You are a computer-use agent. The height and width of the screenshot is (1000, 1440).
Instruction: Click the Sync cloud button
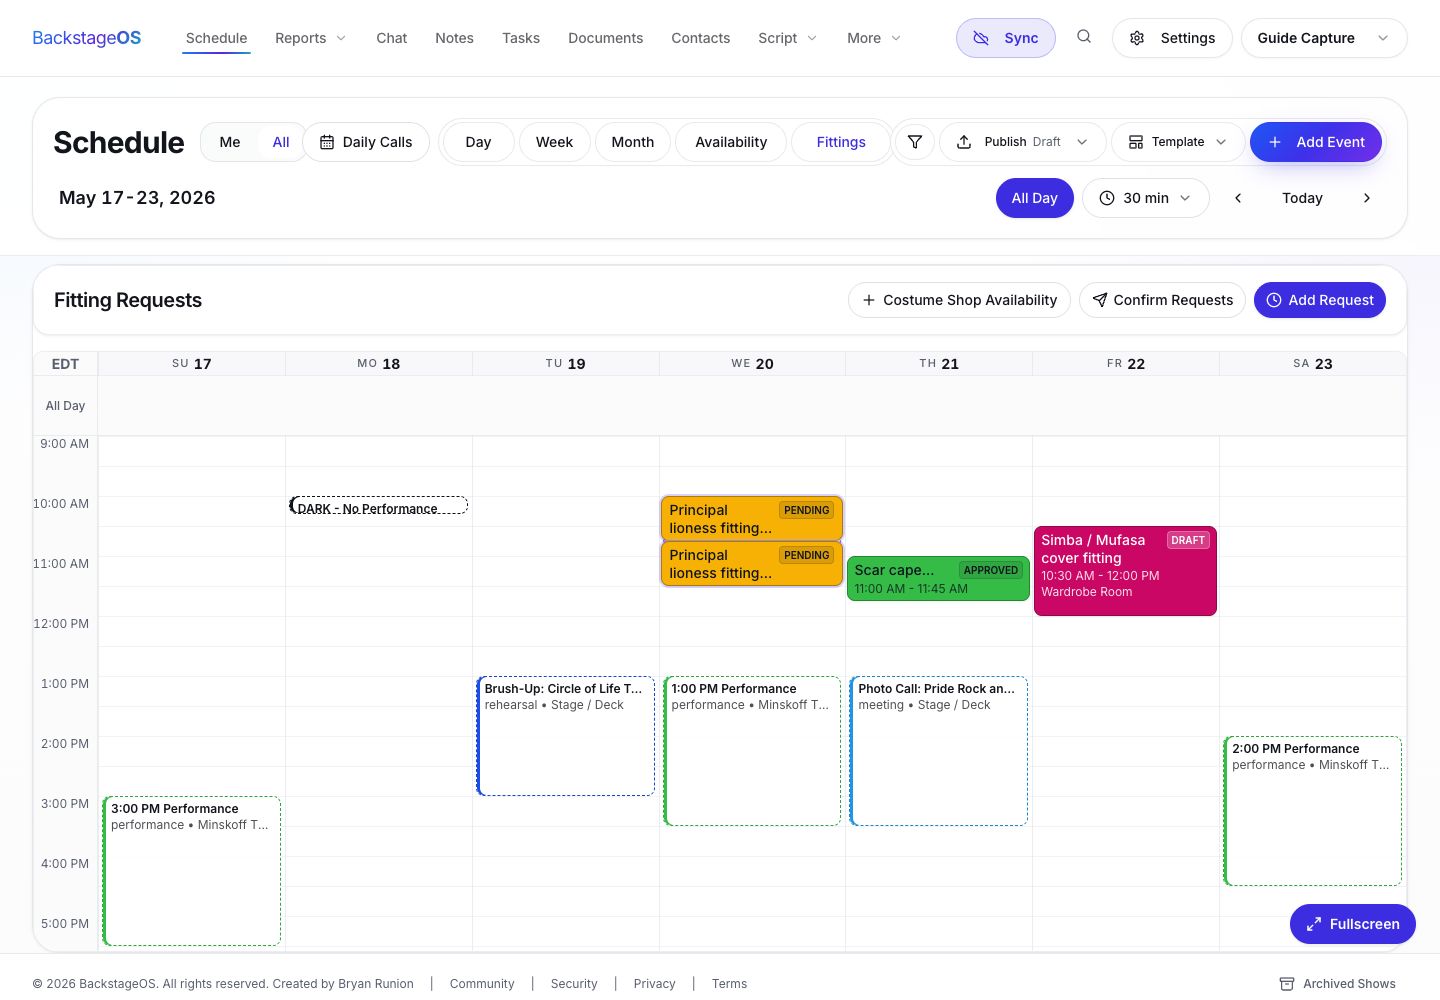(1006, 38)
